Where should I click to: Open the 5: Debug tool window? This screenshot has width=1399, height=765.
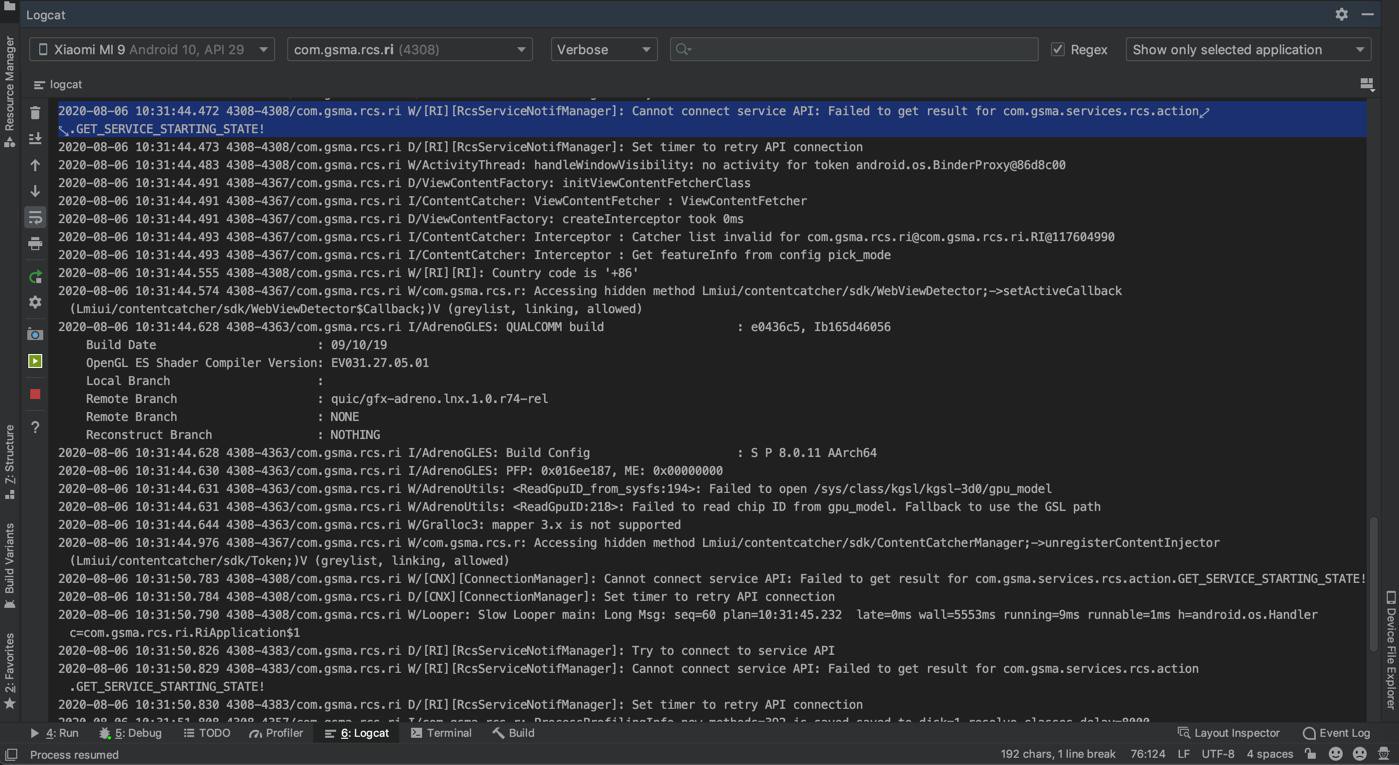[130, 733]
